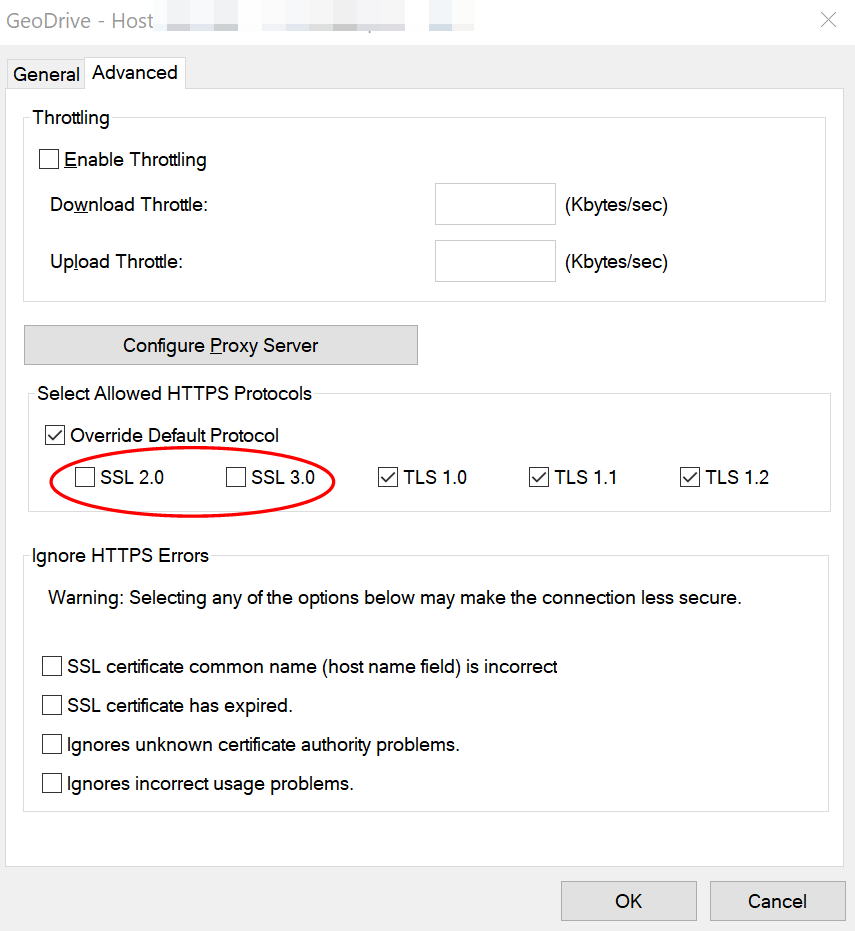Image resolution: width=855 pixels, height=931 pixels.
Task: Enable the Throttling checkbox
Action: pos(49,159)
